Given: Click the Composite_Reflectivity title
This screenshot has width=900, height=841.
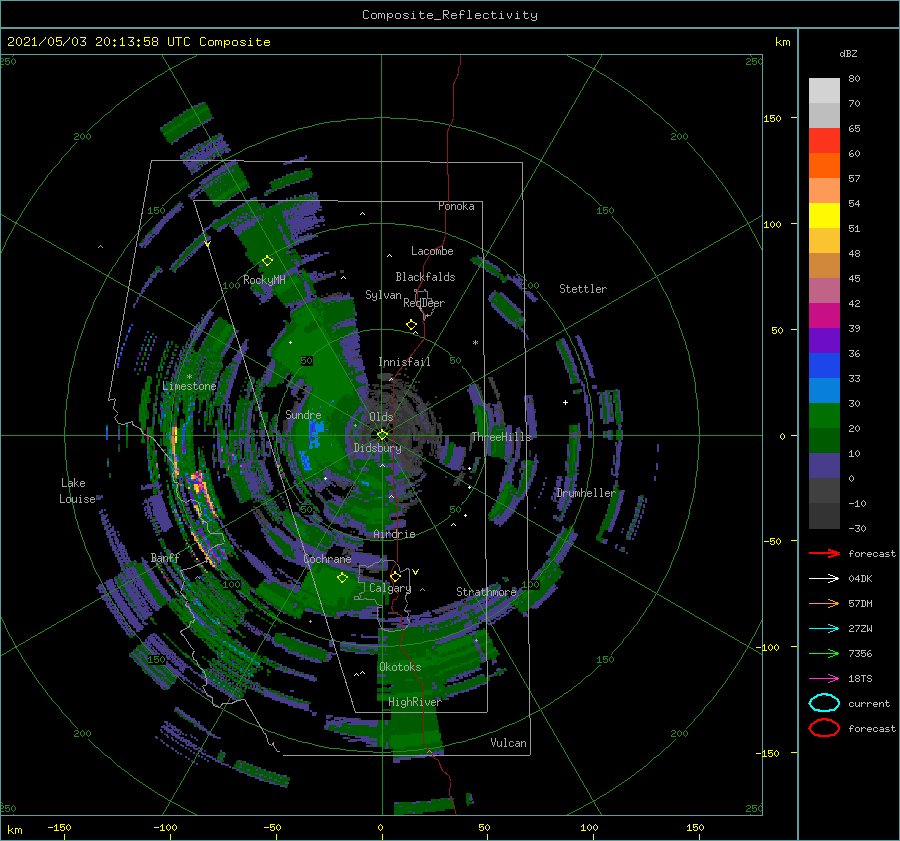Looking at the screenshot, I should tap(449, 15).
